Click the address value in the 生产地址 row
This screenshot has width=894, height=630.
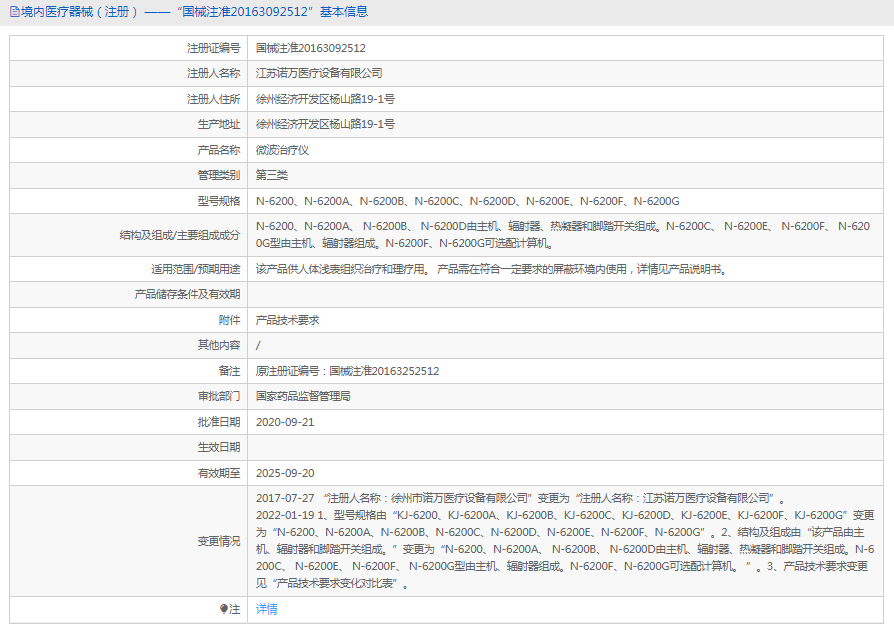[x=325, y=124]
